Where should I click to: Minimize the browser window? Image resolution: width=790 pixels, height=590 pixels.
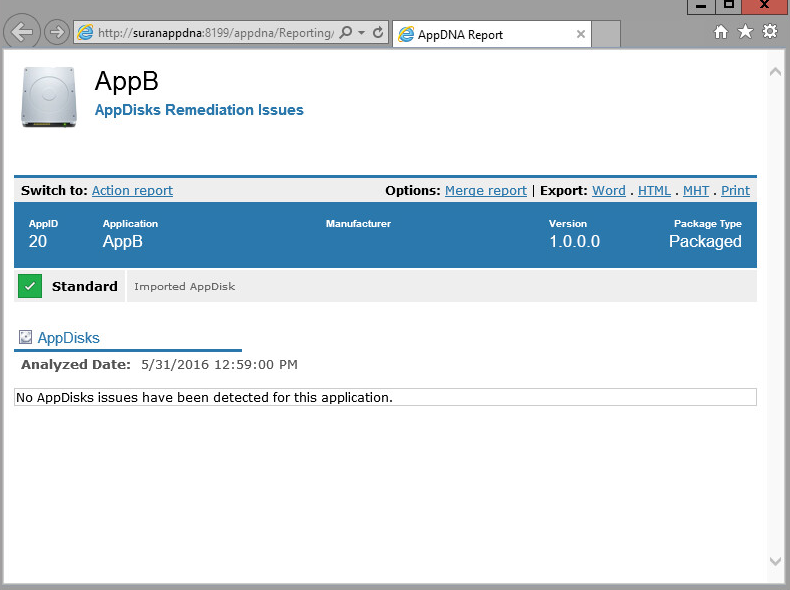coord(701,6)
